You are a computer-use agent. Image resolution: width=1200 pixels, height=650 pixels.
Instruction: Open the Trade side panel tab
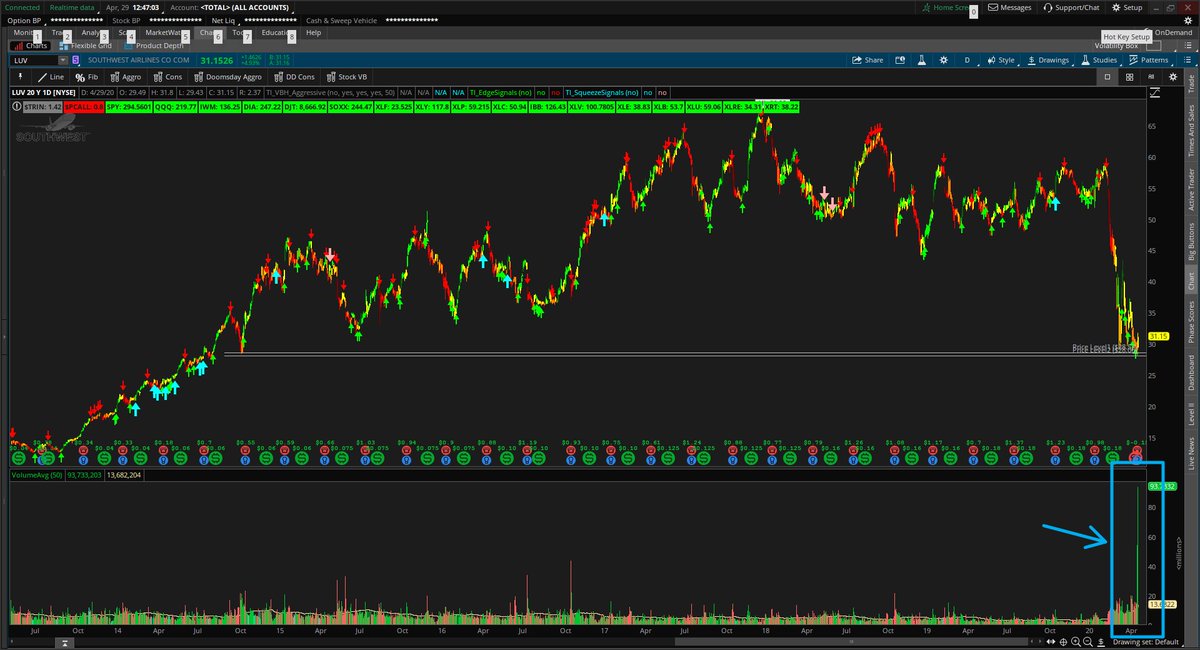click(1191, 83)
